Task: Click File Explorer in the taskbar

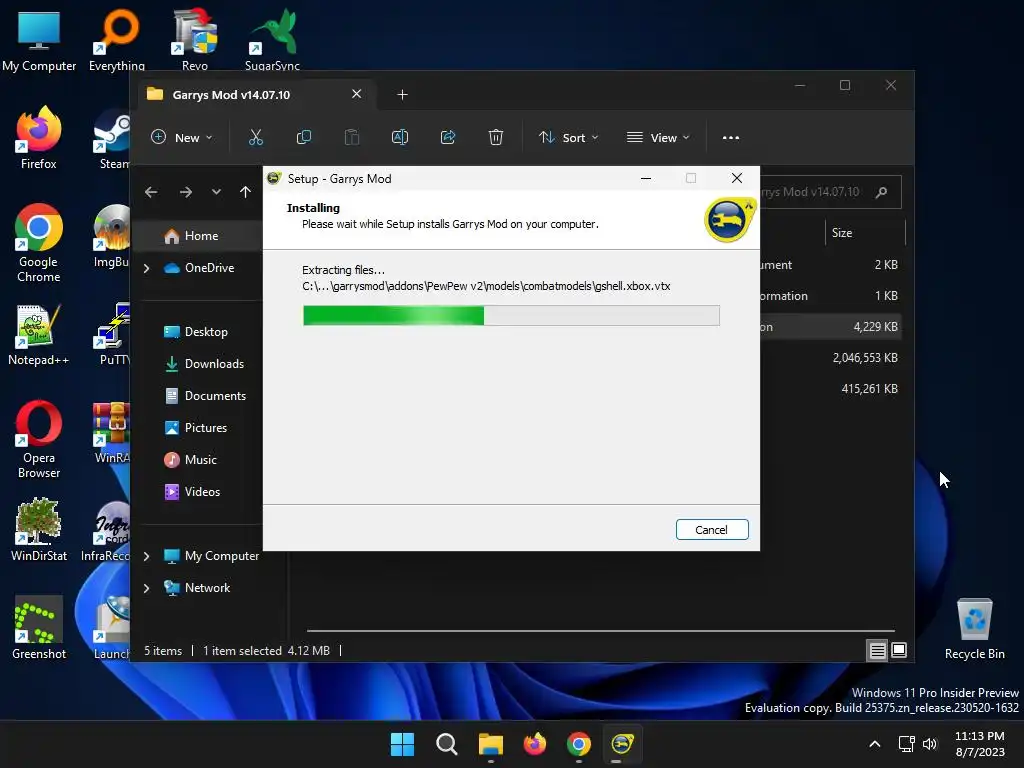Action: tap(490, 744)
